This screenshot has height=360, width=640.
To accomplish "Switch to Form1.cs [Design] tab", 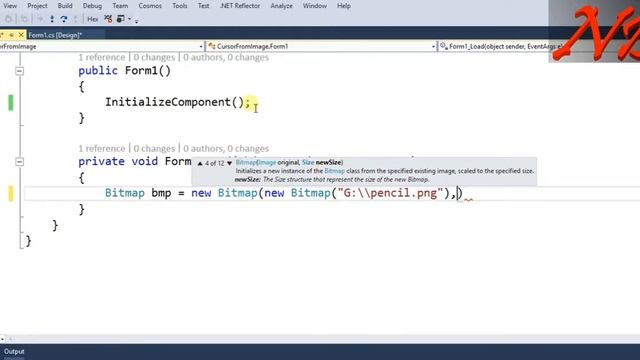I will (55, 35).
